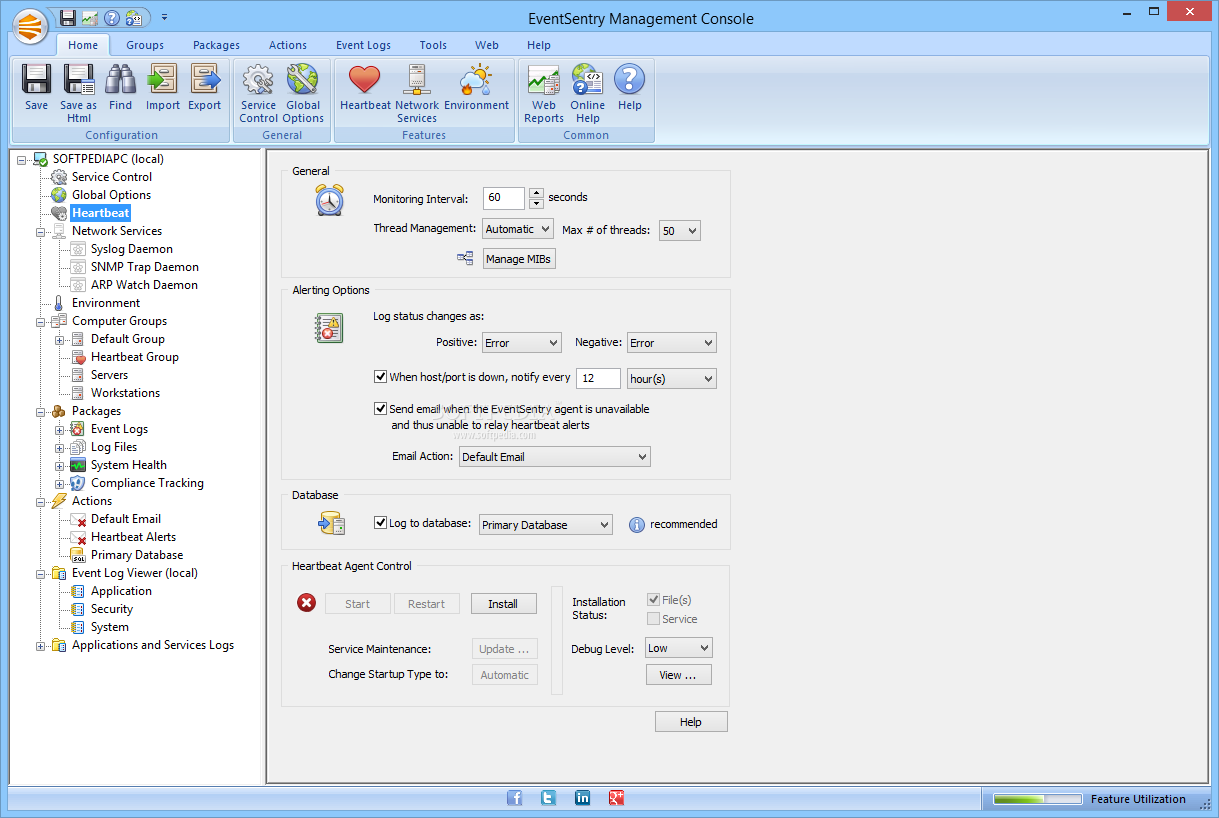Click the Monitoring Interval input field
Viewport: 1219px width, 818px height.
504,198
